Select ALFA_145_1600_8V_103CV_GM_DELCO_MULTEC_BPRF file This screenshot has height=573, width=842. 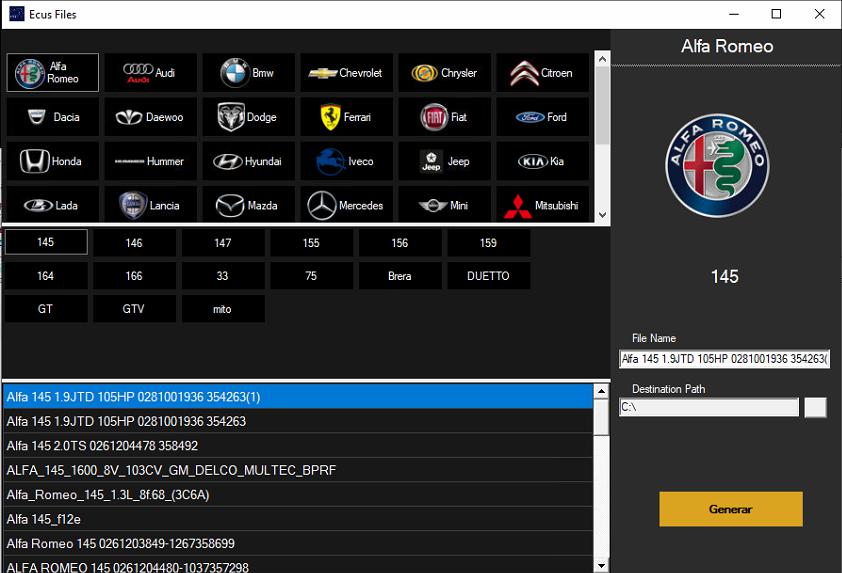point(298,470)
